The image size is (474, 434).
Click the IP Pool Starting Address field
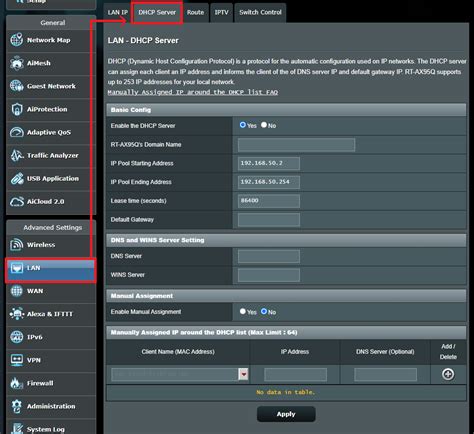269,163
